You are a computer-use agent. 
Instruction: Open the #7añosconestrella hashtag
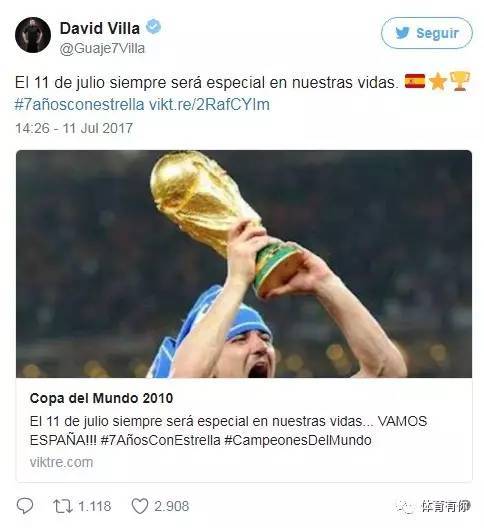coord(79,105)
